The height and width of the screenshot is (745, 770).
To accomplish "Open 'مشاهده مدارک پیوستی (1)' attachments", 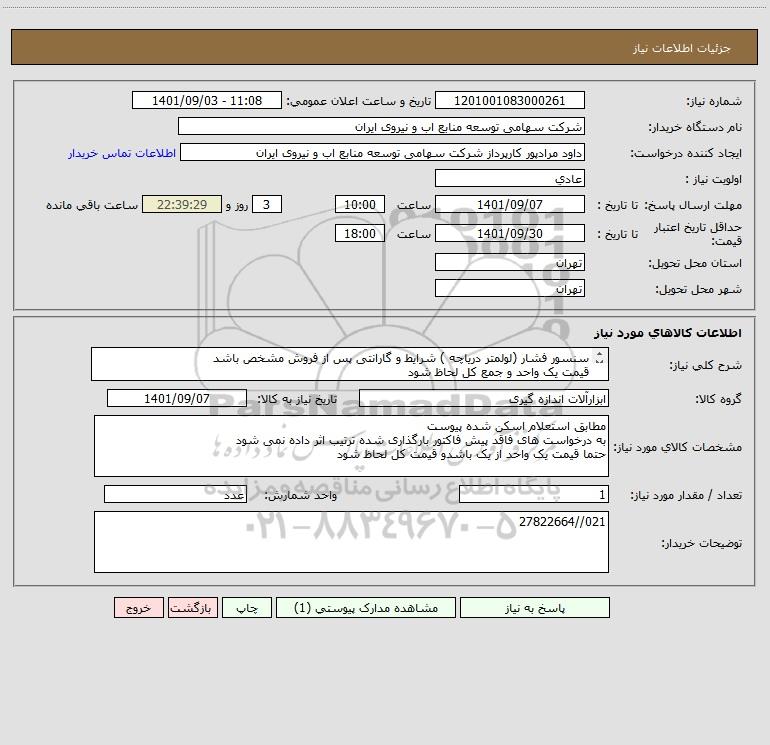I will [366, 608].
